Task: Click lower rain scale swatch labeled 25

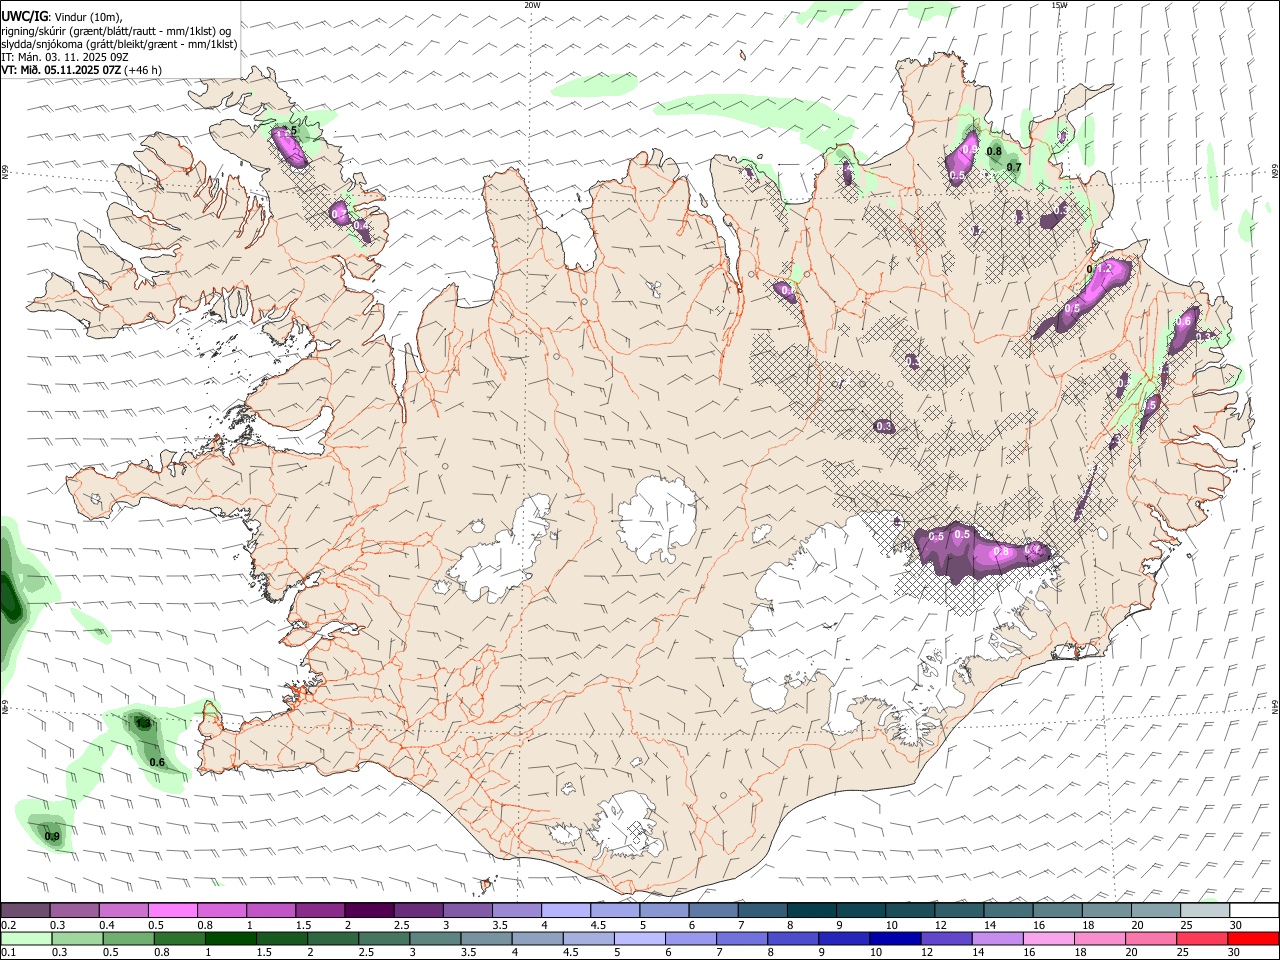Action: (x=1202, y=938)
